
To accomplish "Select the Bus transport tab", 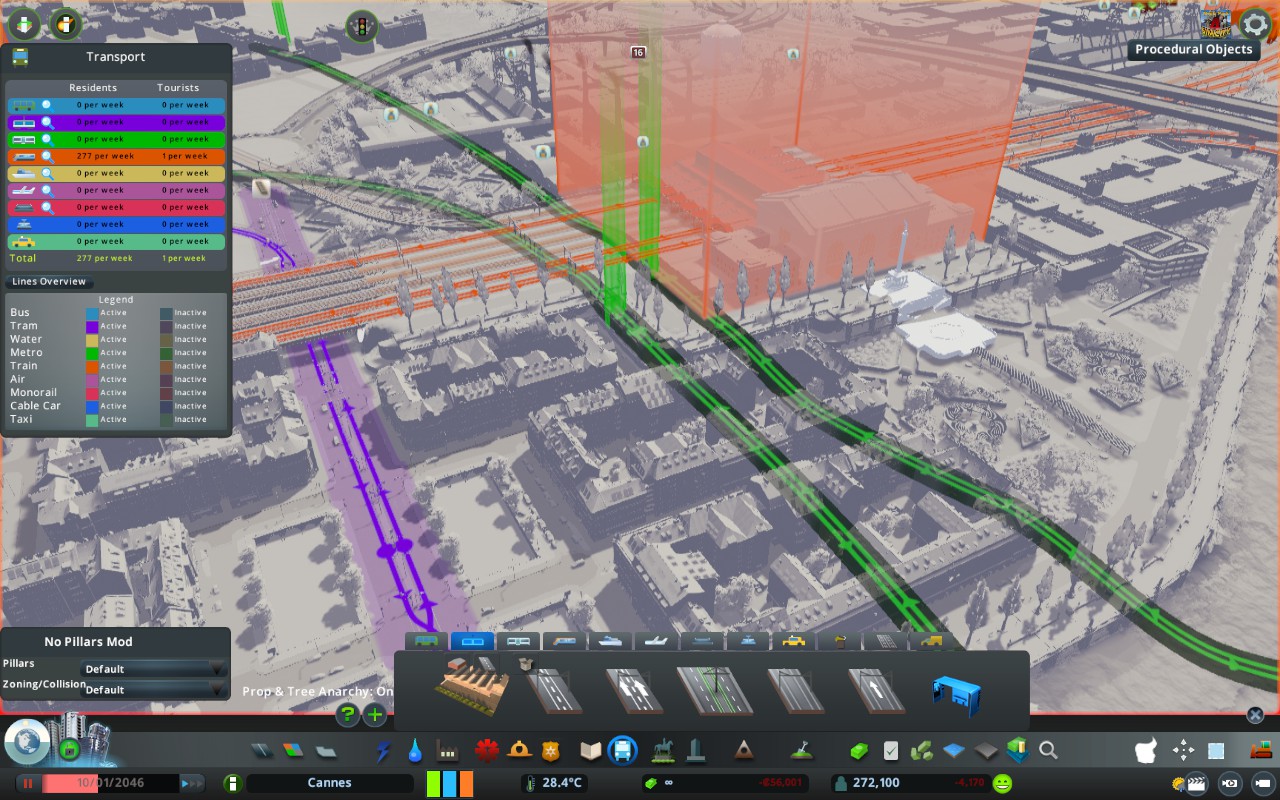I will 427,641.
